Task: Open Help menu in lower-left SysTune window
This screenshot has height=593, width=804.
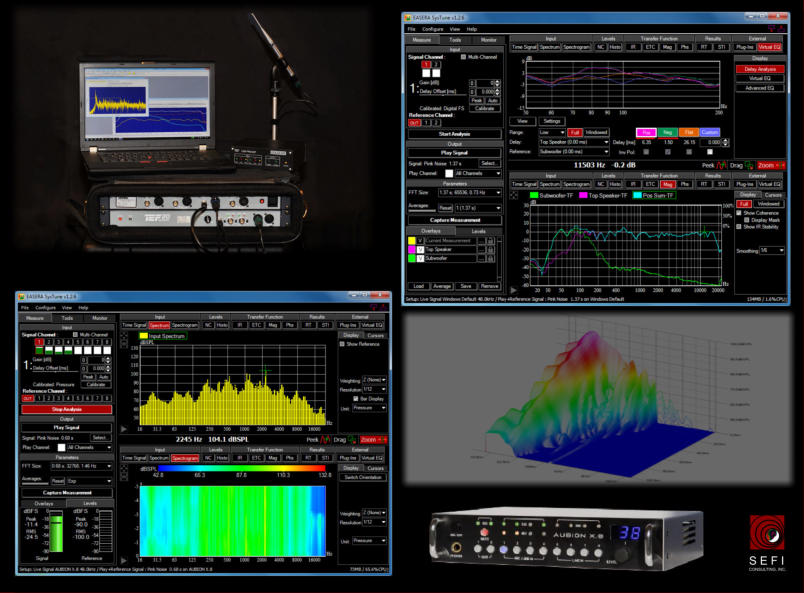Action: [x=84, y=308]
